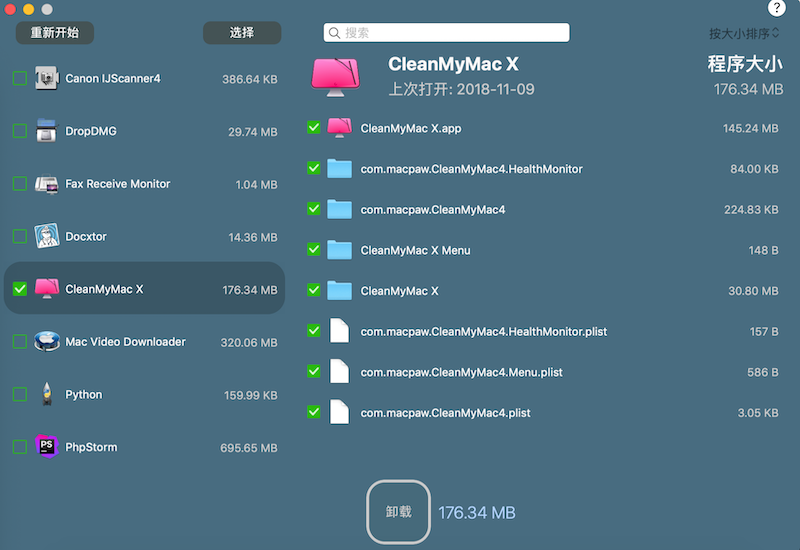Open help with the question mark icon
This screenshot has height=550, width=800.
point(776,8)
